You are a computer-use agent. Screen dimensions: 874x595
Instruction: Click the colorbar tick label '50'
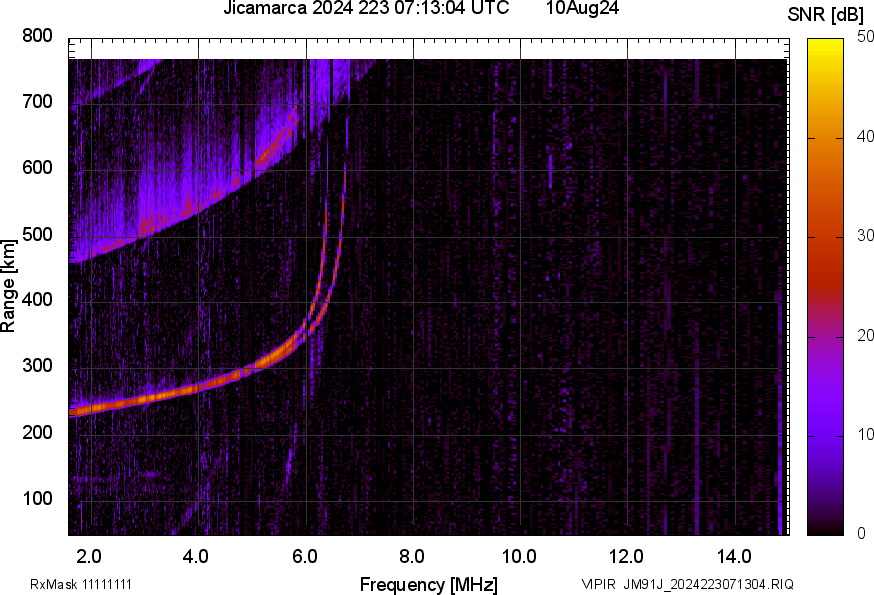(865, 37)
